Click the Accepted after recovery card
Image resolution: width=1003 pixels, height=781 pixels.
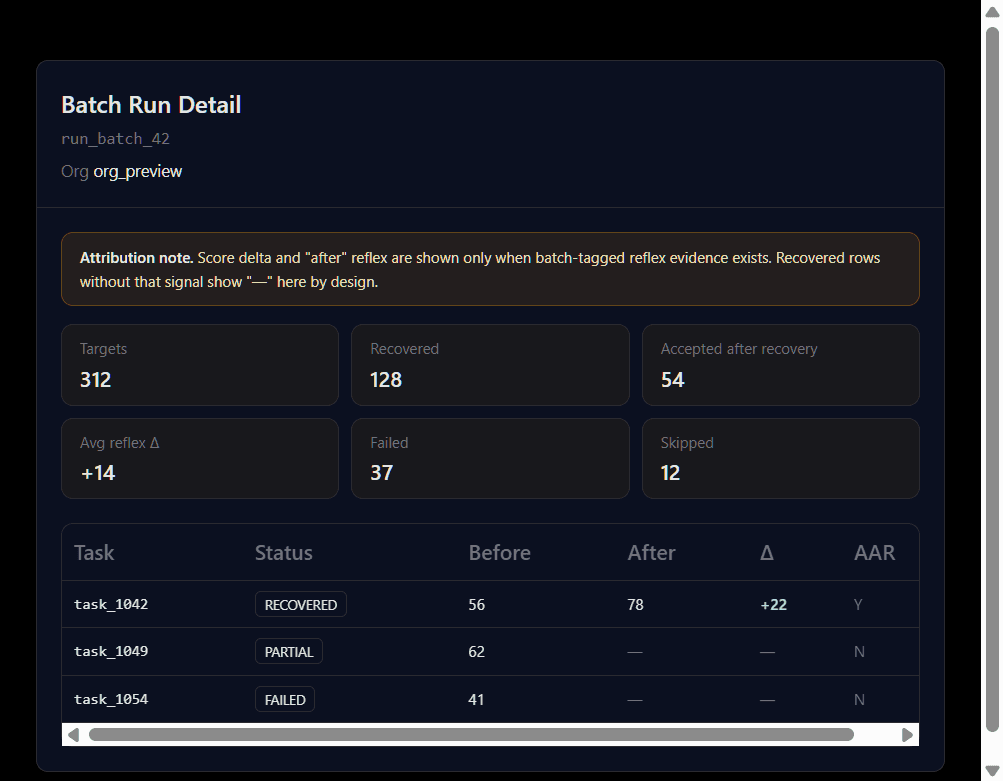(x=780, y=365)
